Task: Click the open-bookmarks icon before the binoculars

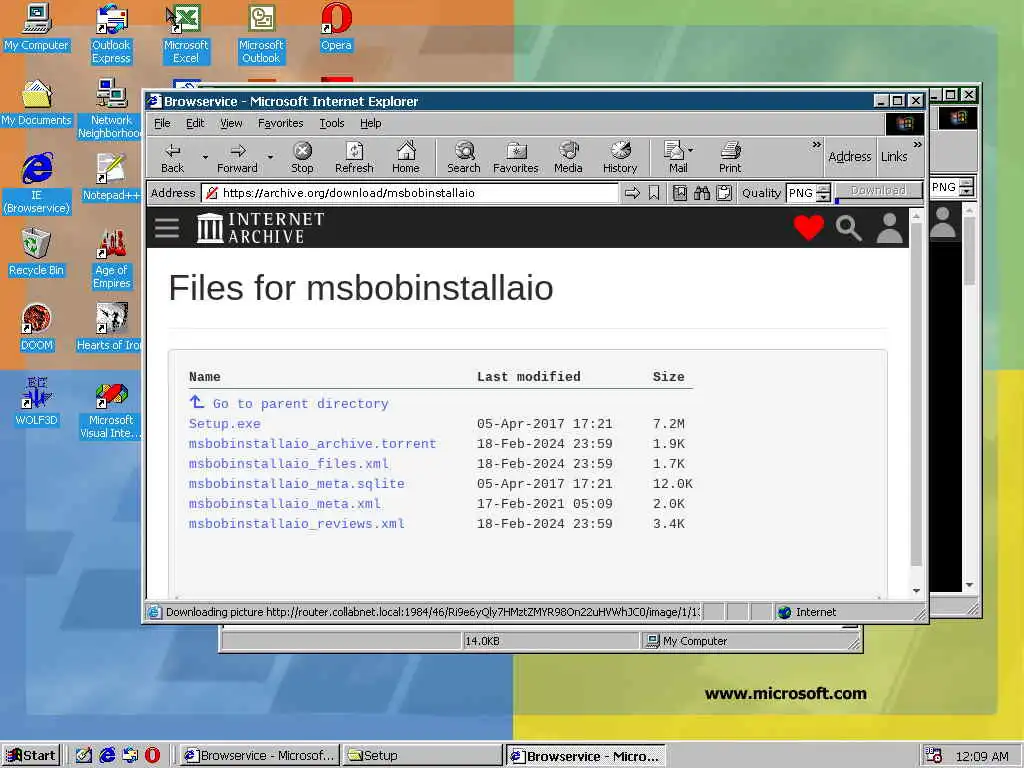Action: [x=680, y=193]
